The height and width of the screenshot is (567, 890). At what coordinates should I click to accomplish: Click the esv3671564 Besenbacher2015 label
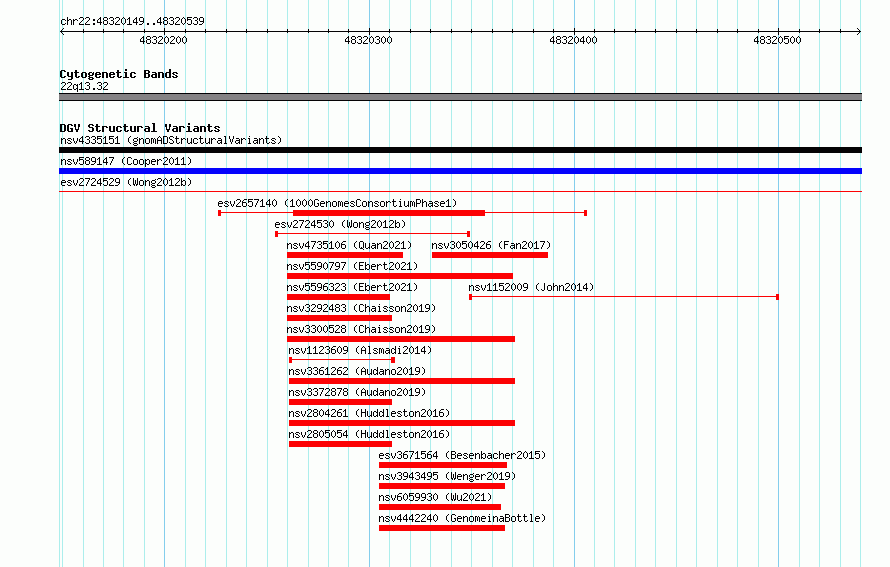462,455
